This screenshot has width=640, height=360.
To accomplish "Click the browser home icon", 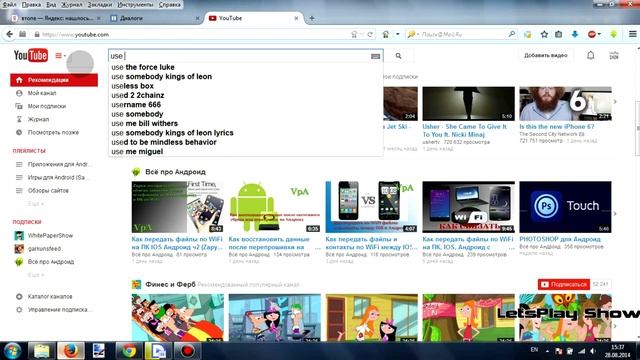I will point(385,34).
